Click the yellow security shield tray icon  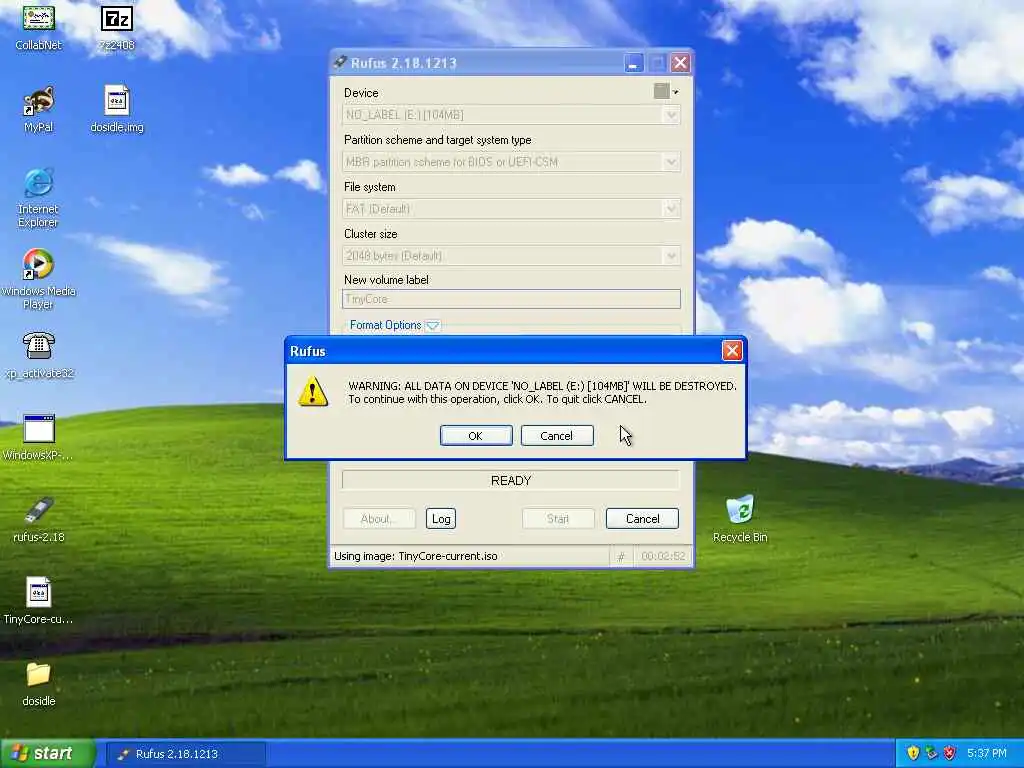click(x=913, y=753)
